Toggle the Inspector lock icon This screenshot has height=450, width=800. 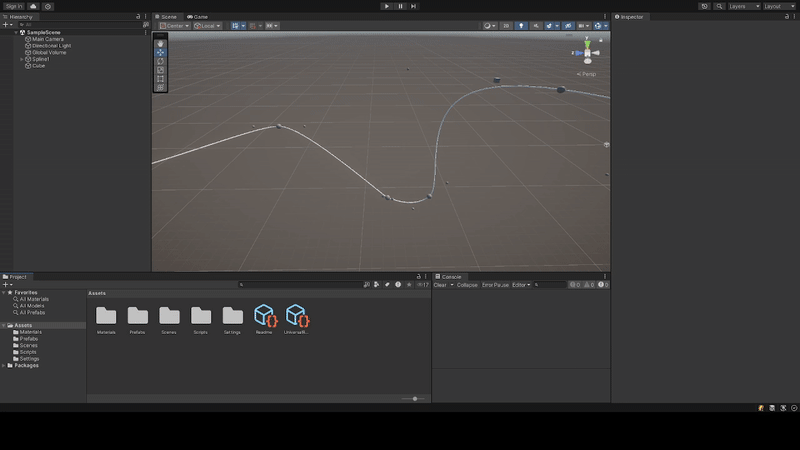tap(787, 17)
